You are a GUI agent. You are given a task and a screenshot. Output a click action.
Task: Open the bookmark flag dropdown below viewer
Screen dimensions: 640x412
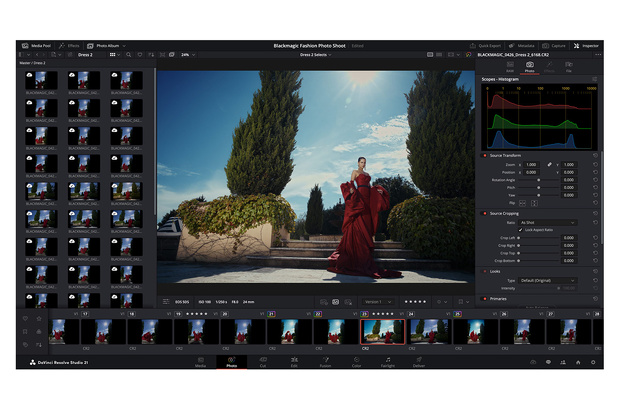pyautogui.click(x=463, y=302)
